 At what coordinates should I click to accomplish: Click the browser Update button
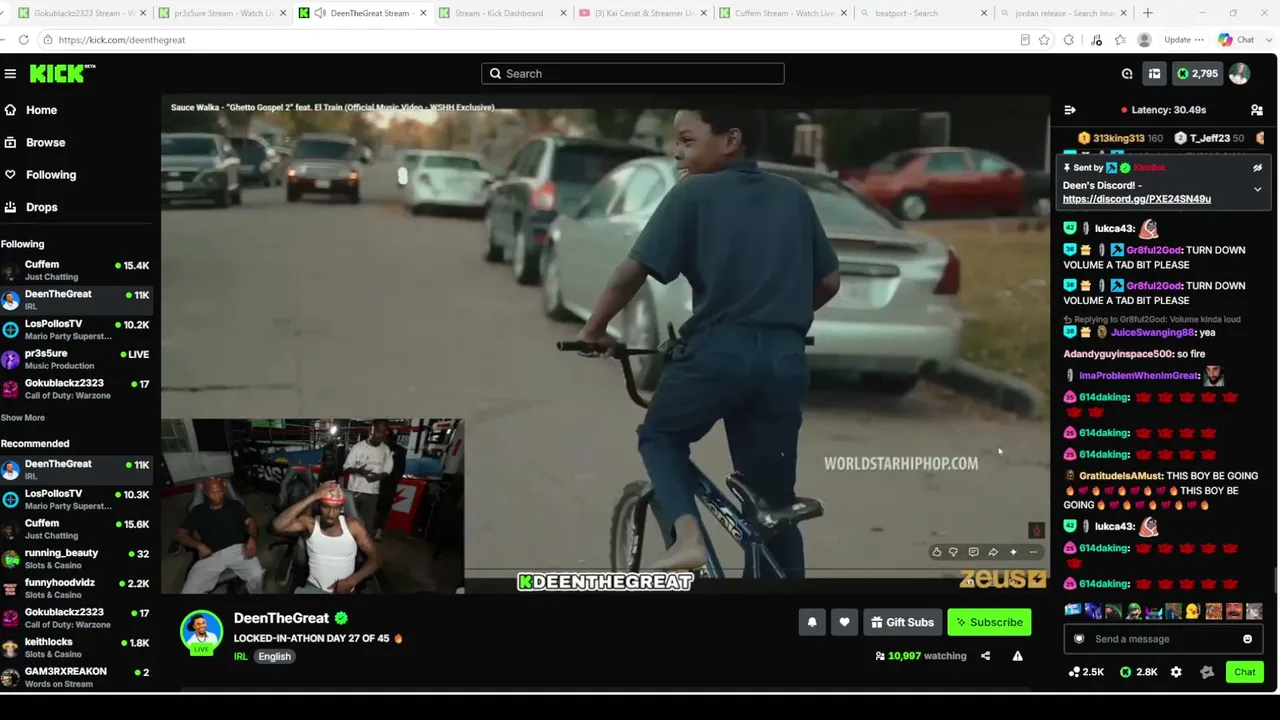[x=1183, y=40]
